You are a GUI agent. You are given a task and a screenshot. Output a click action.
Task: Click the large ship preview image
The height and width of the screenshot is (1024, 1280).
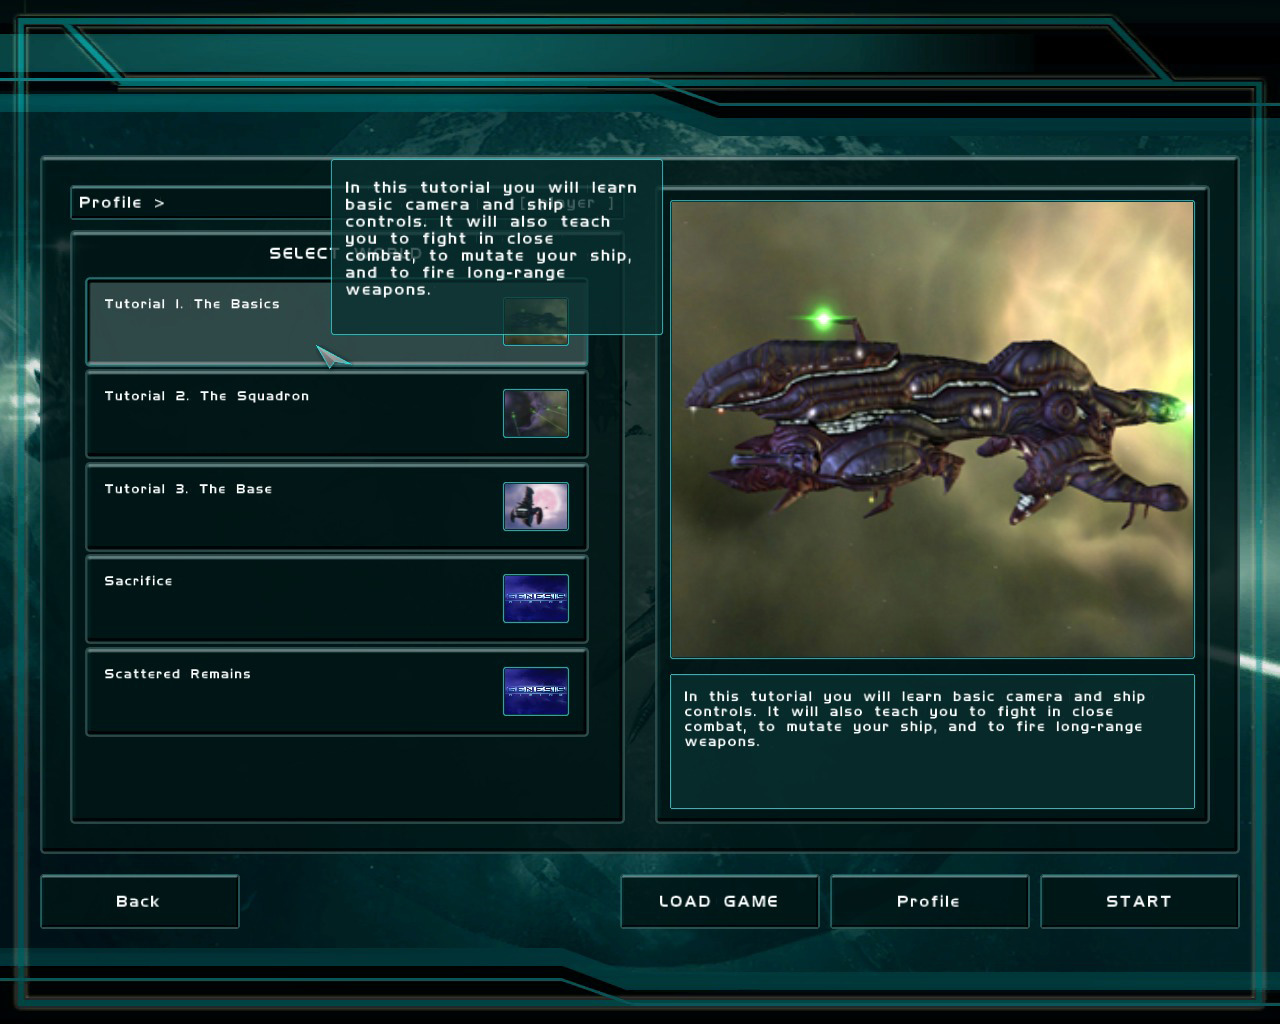[x=932, y=430]
